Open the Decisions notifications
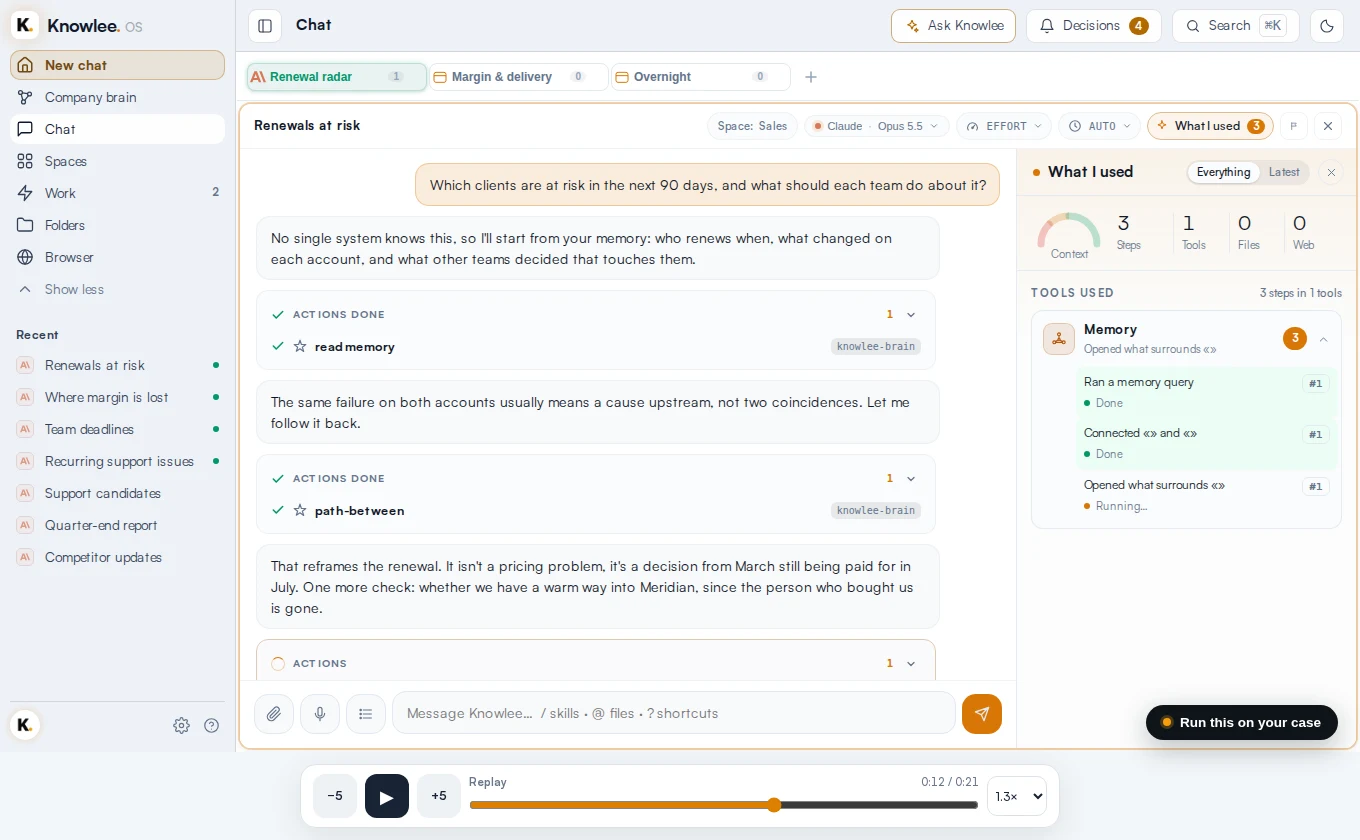Screen dimensions: 1360x840 [1093, 26]
